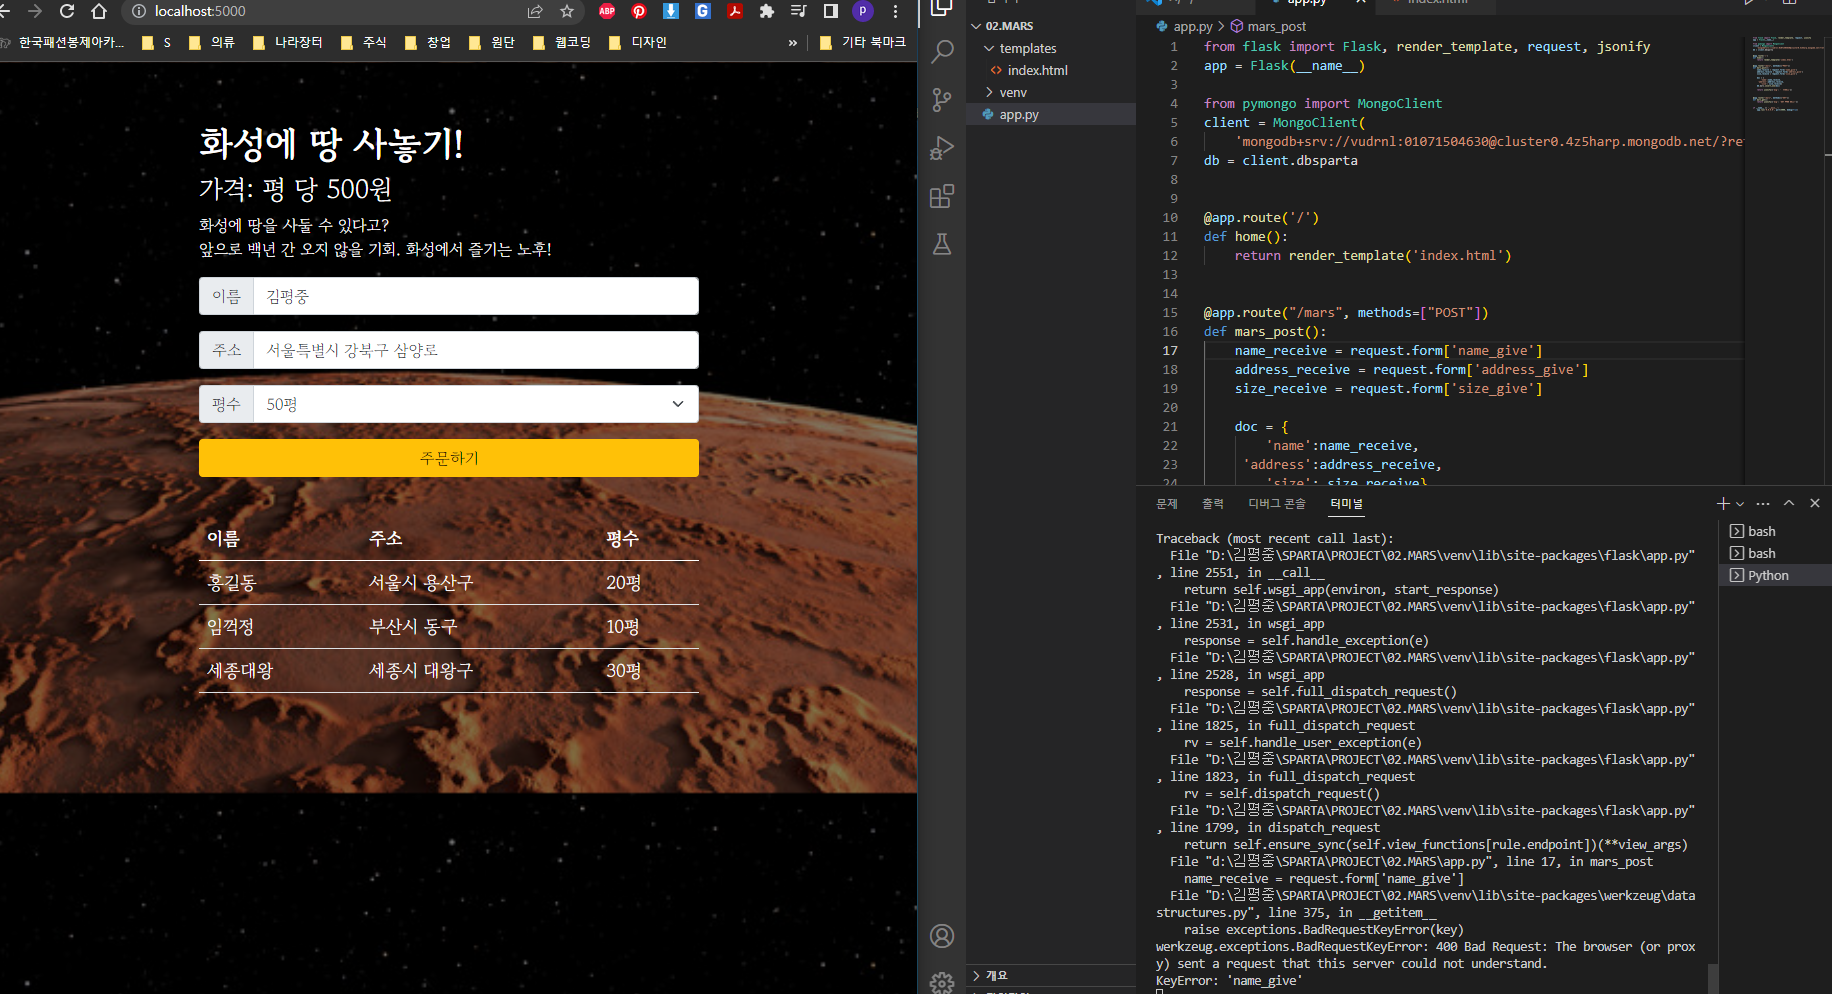
Task: Select app.py in the file explorer
Action: click(x=1051, y=114)
